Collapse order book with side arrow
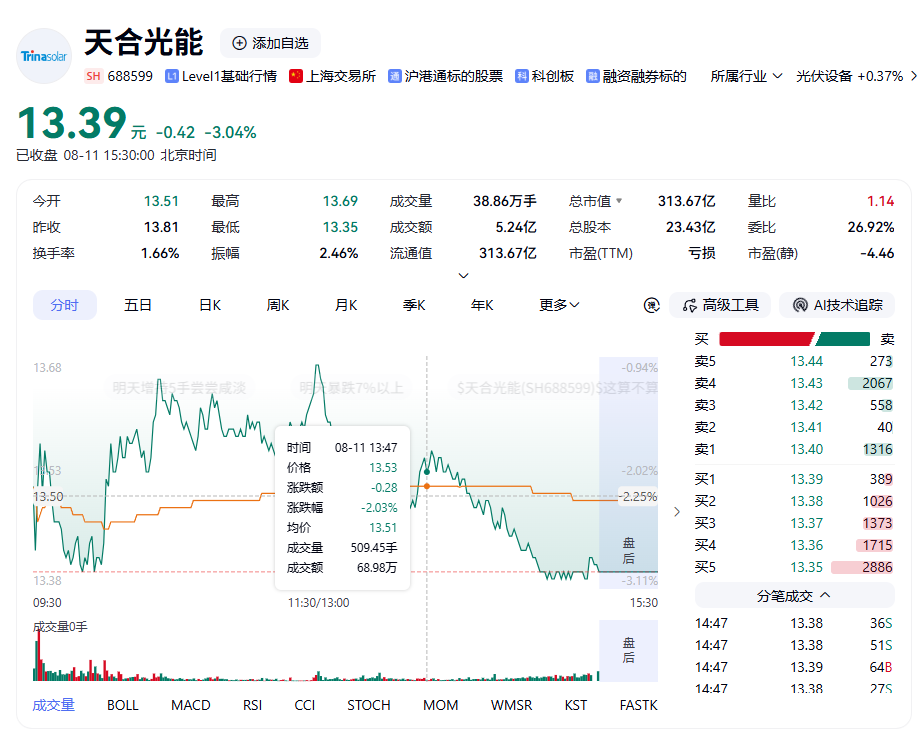 point(677,512)
